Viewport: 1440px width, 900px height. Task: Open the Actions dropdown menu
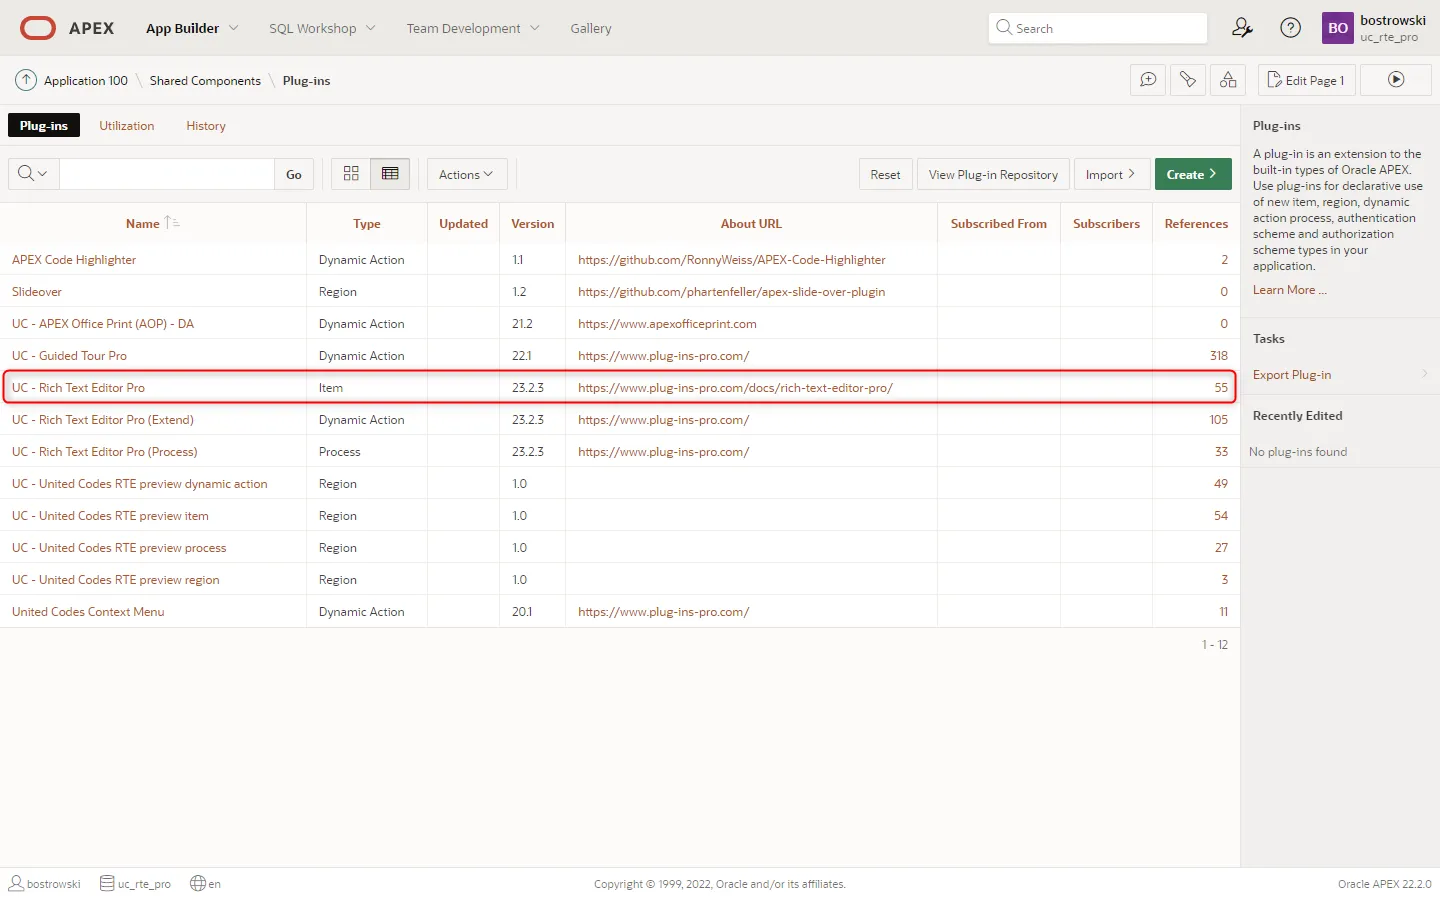pos(466,174)
